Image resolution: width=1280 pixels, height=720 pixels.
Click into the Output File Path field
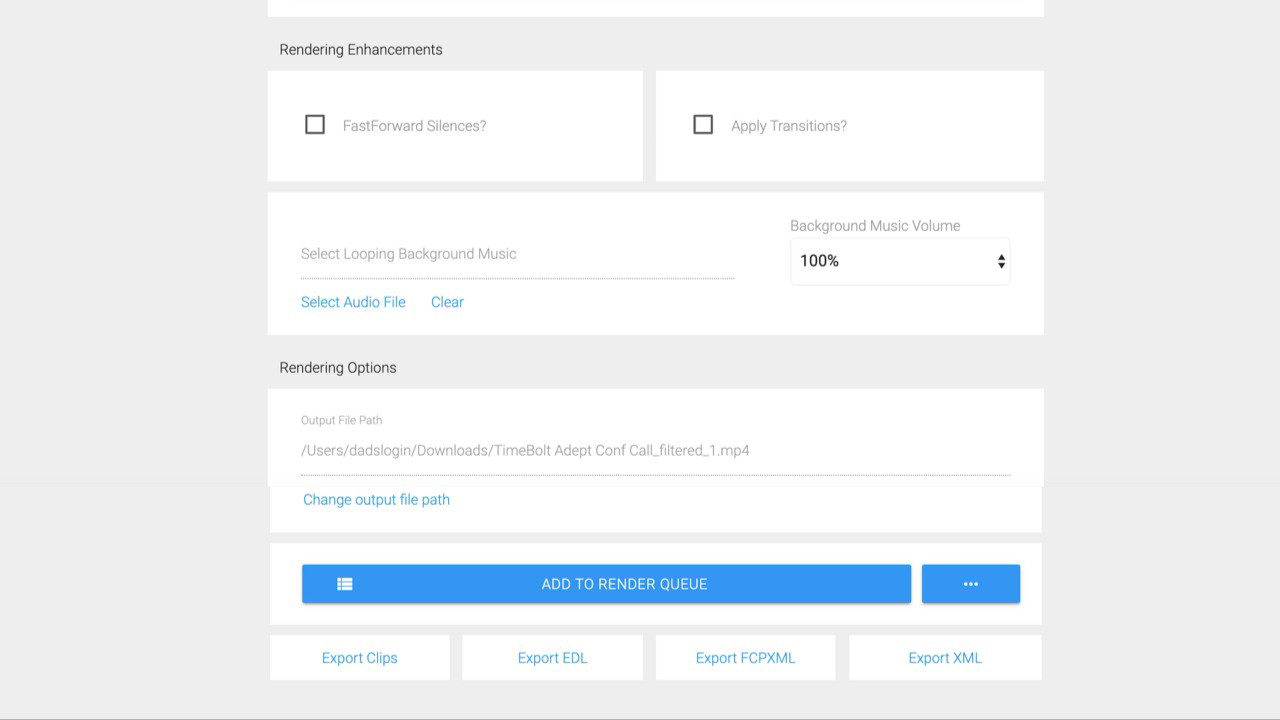pos(655,451)
